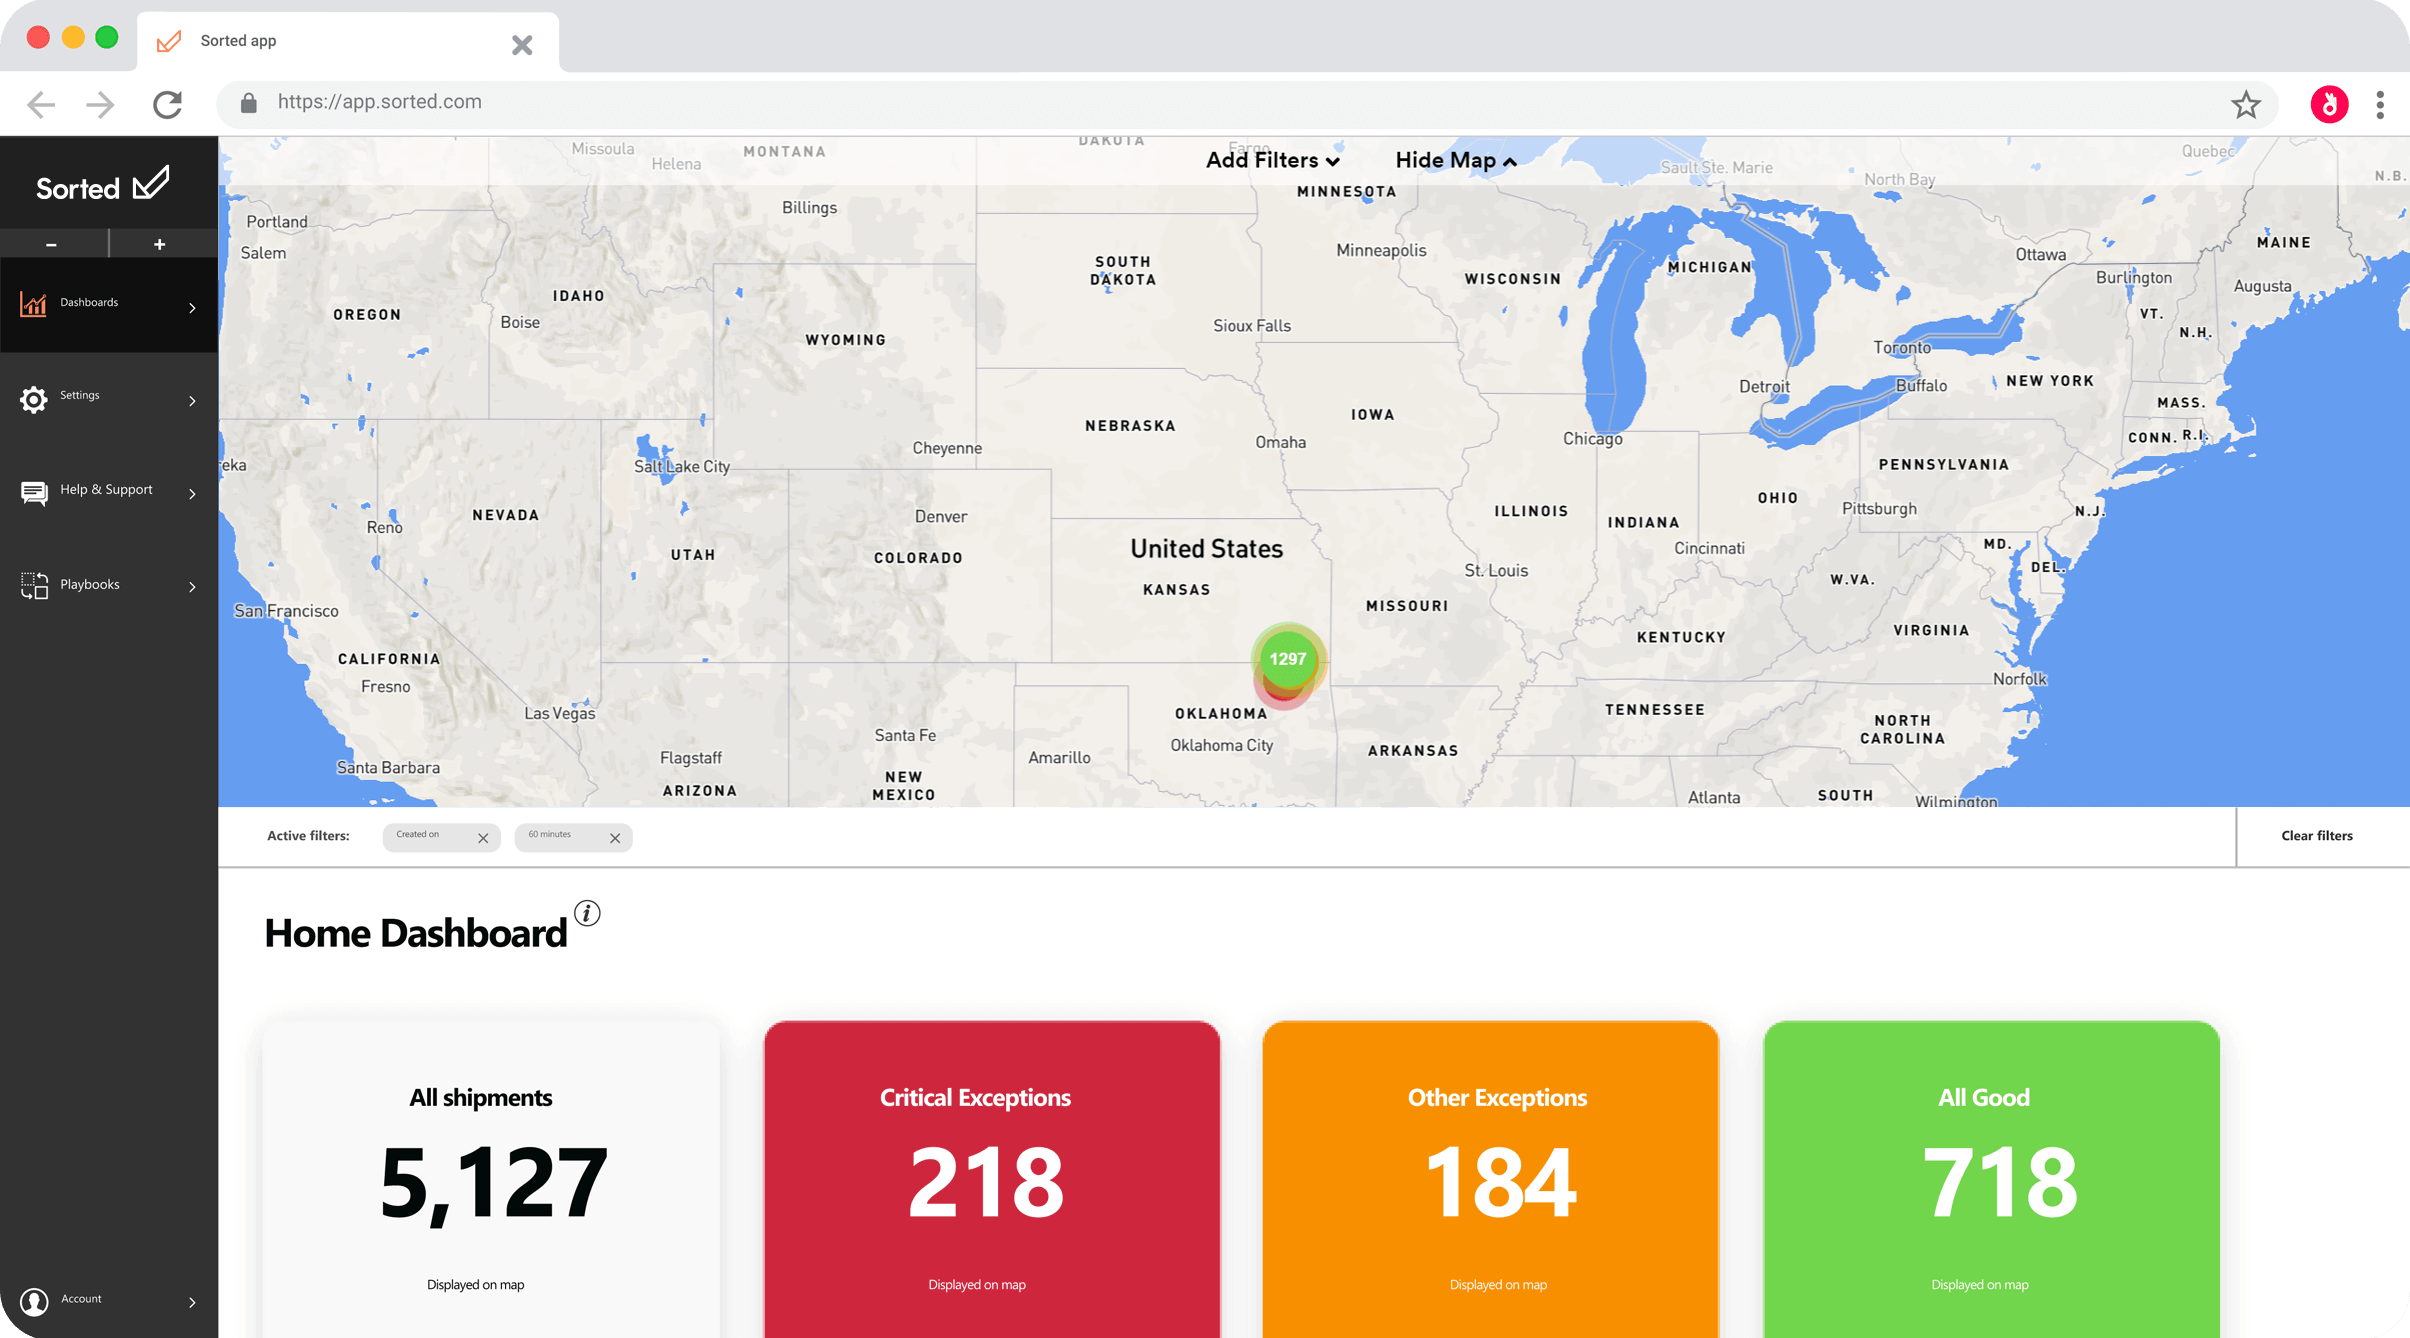
Task: Add a new dashboard with plus button
Action: 160,246
